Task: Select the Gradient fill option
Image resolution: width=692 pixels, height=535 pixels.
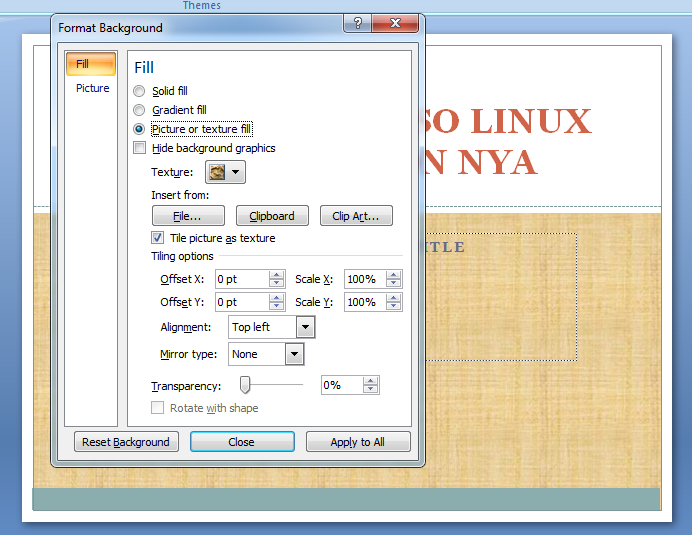Action: (x=139, y=110)
